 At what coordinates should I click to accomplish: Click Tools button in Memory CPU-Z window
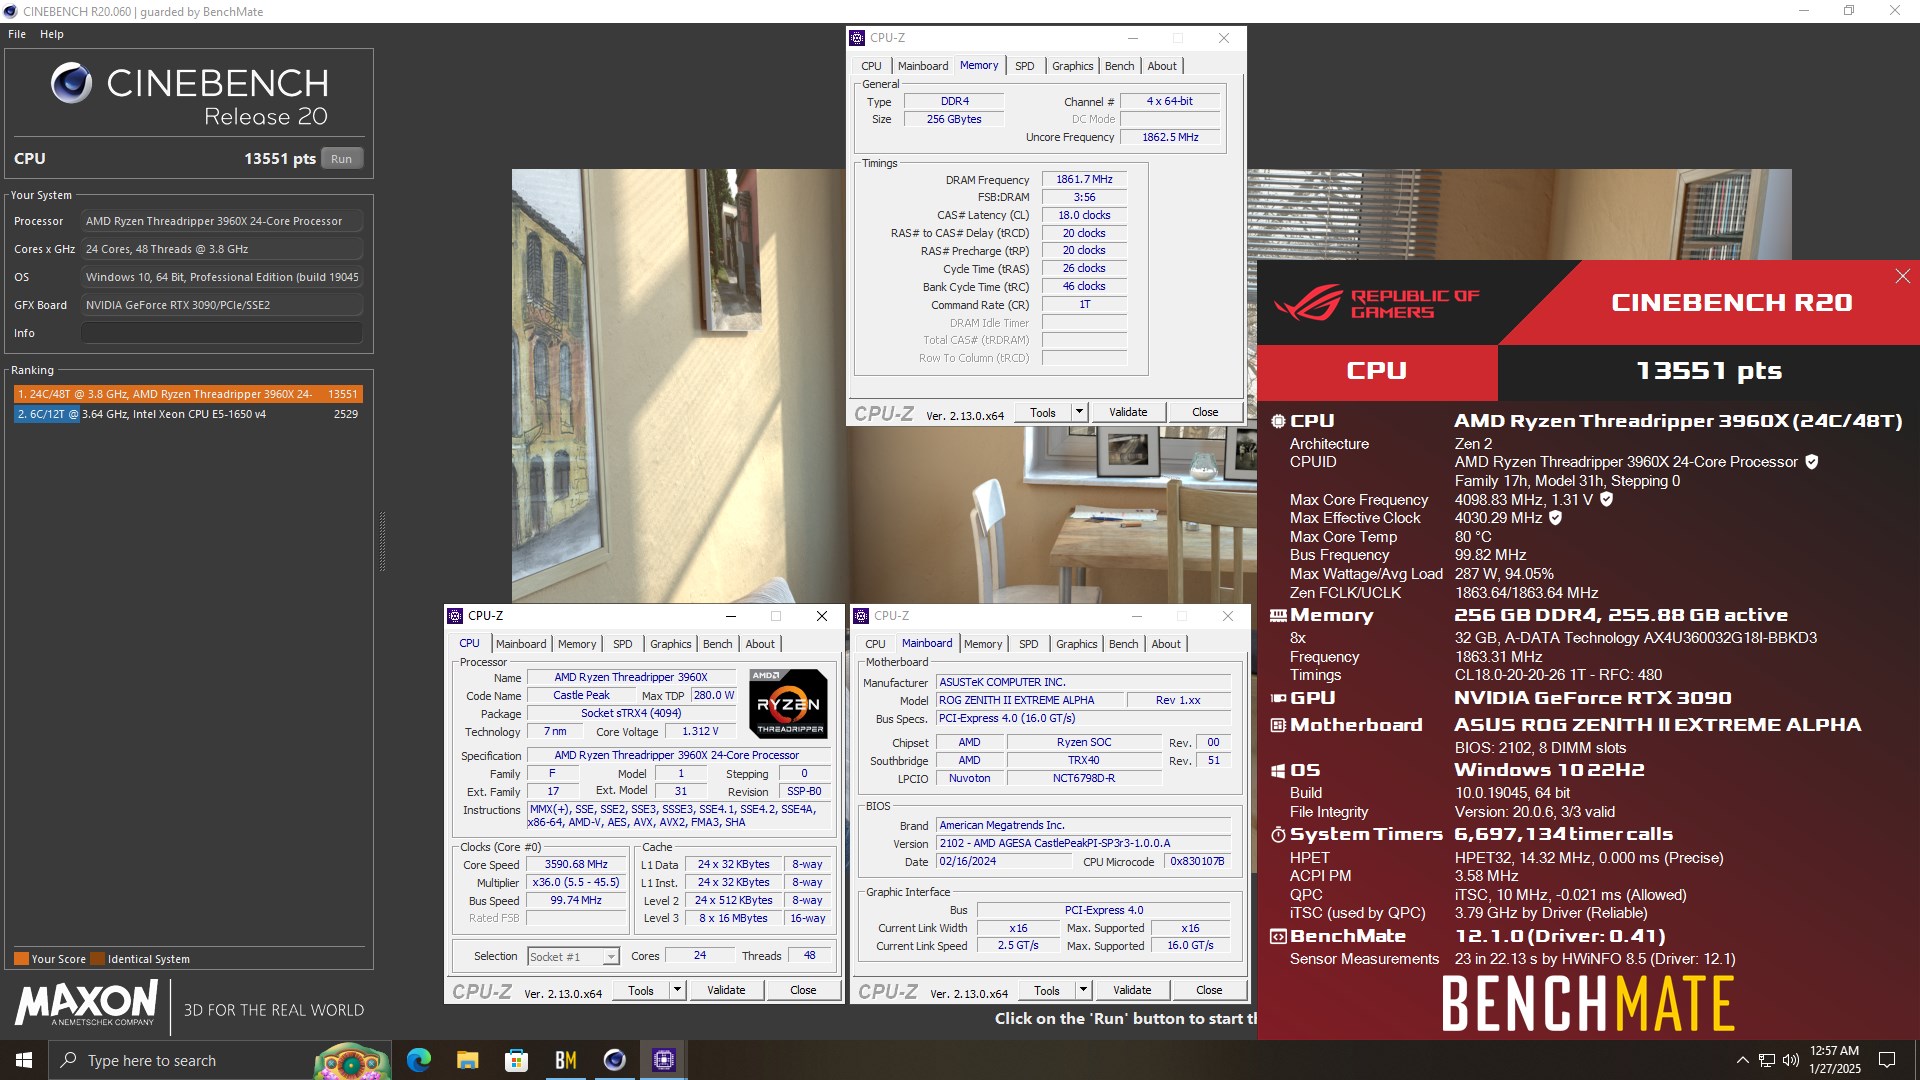[x=1043, y=412]
